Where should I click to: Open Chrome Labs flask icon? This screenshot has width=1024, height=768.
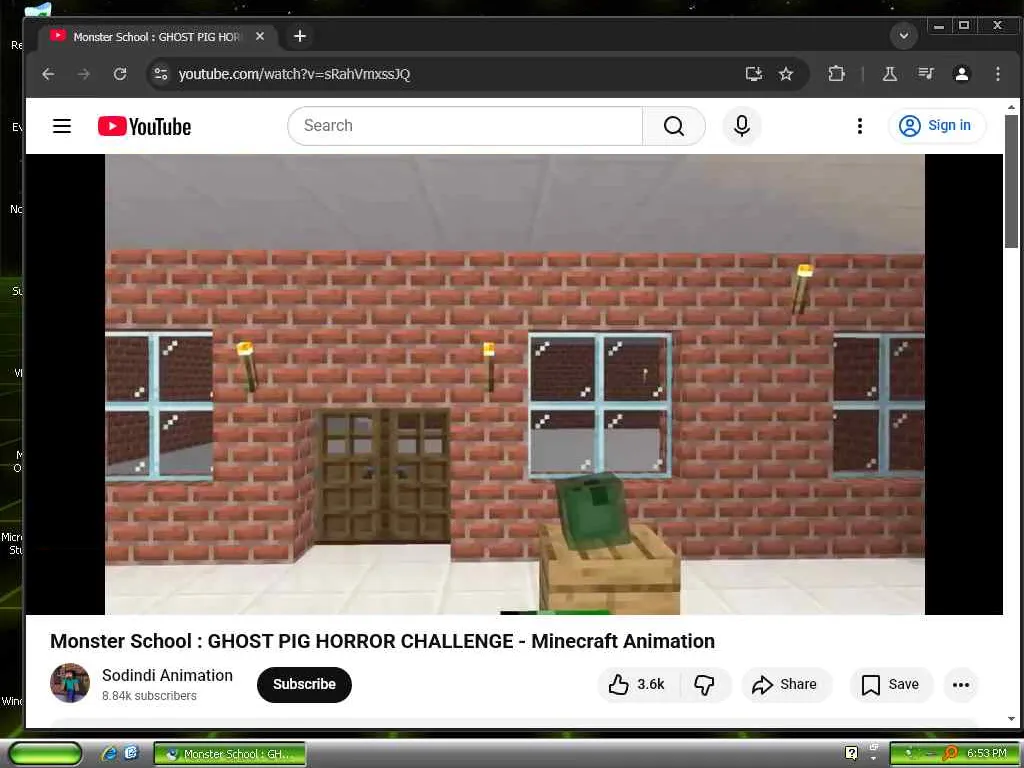(x=889, y=74)
